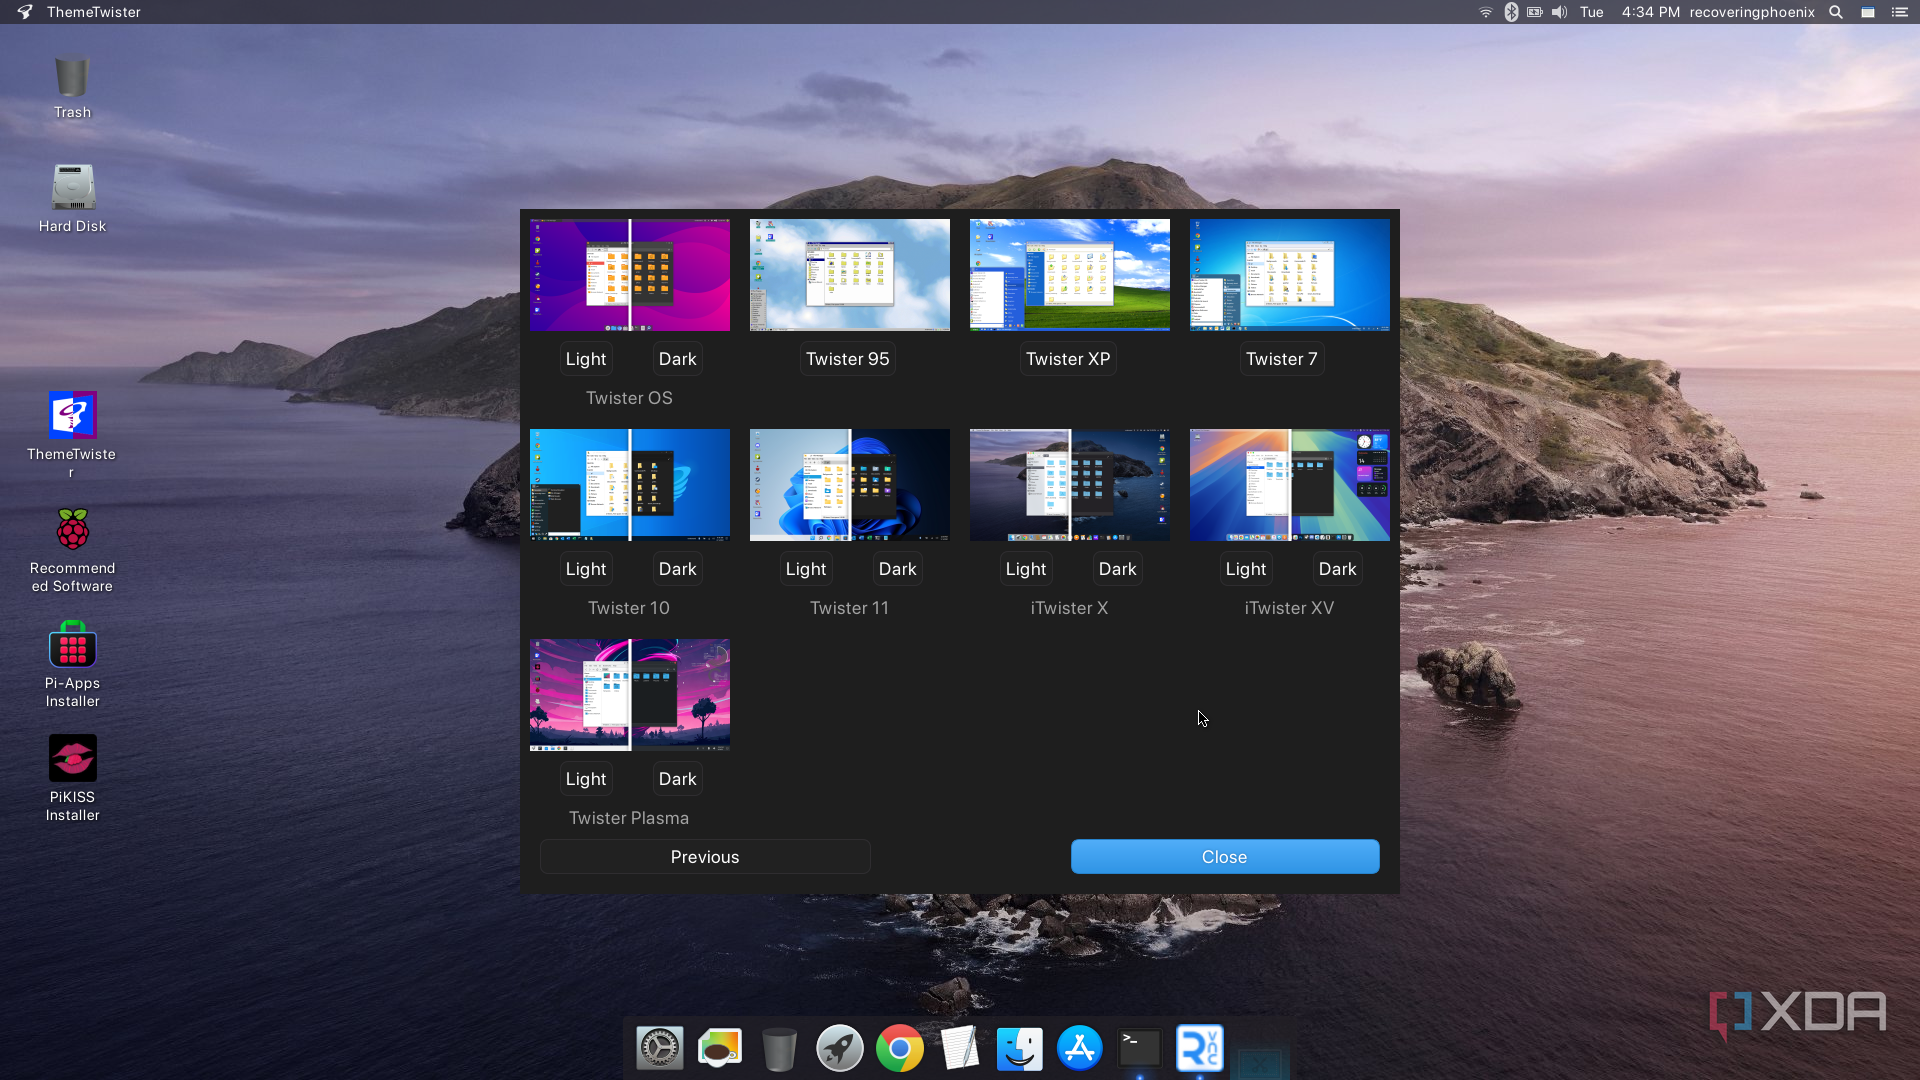Open the trash can in dock
This screenshot has height=1080, width=1920.
point(780,1049)
